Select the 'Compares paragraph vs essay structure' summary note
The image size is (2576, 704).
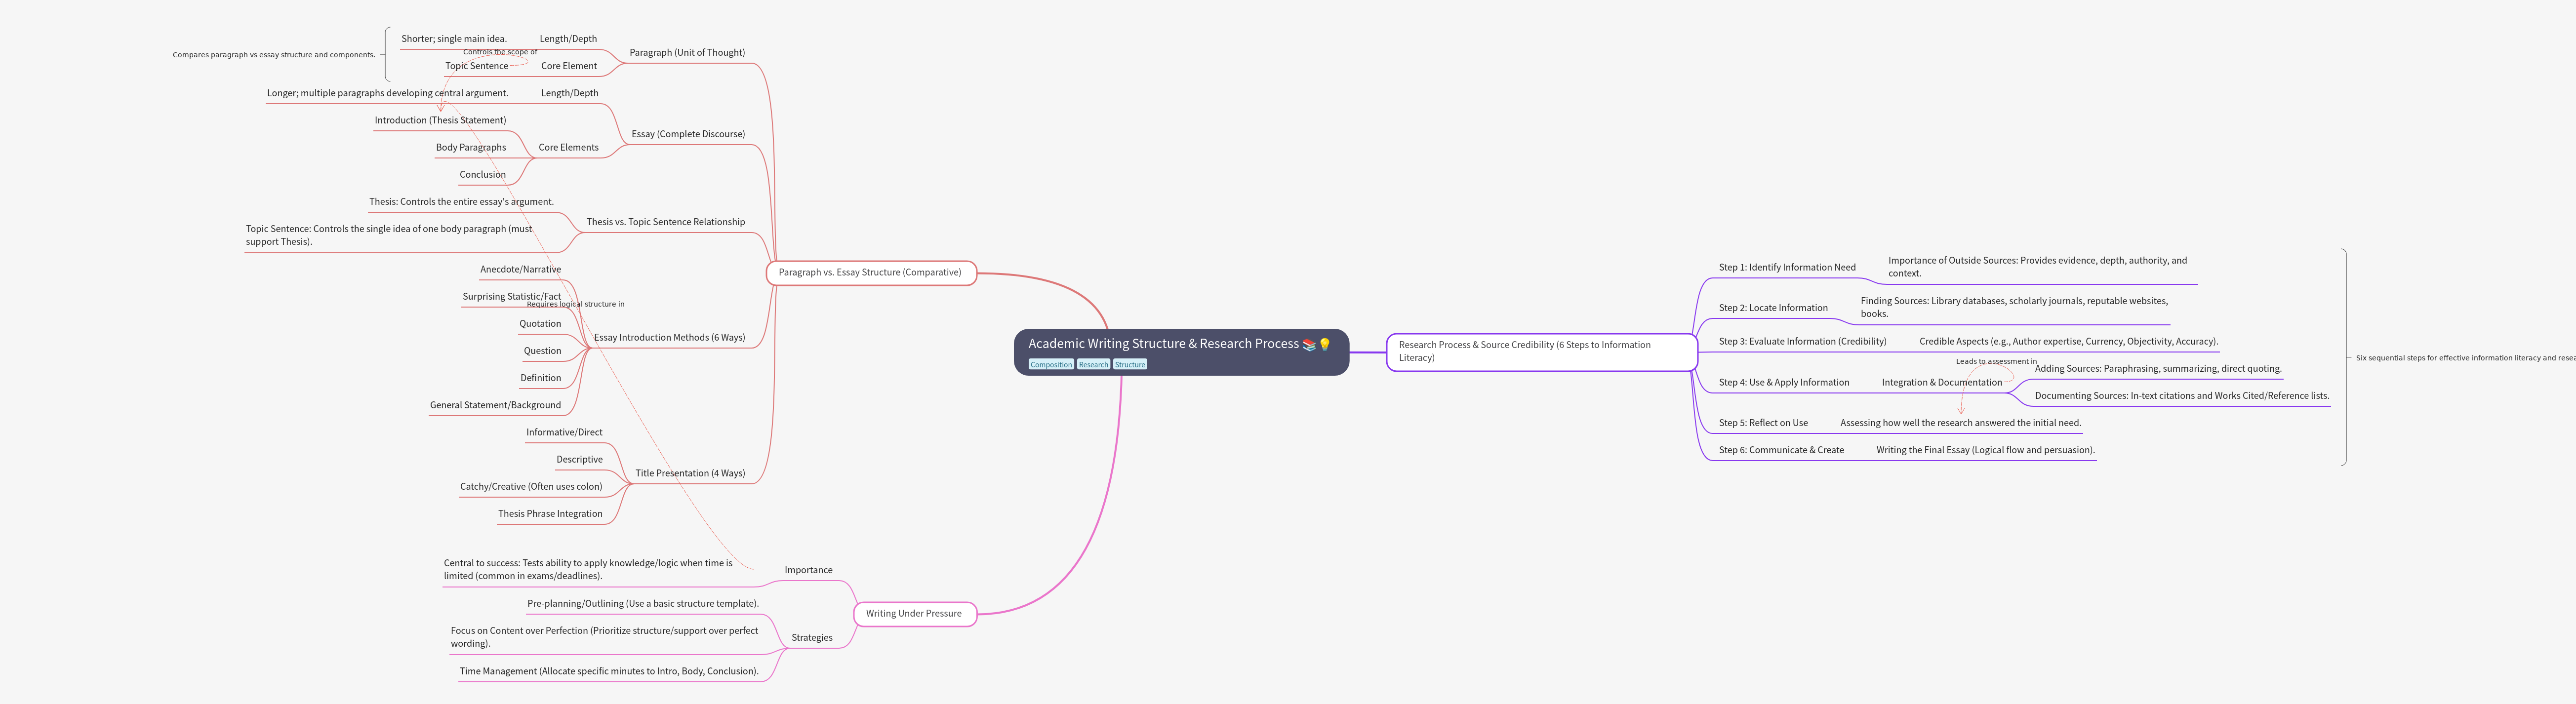[x=274, y=55]
